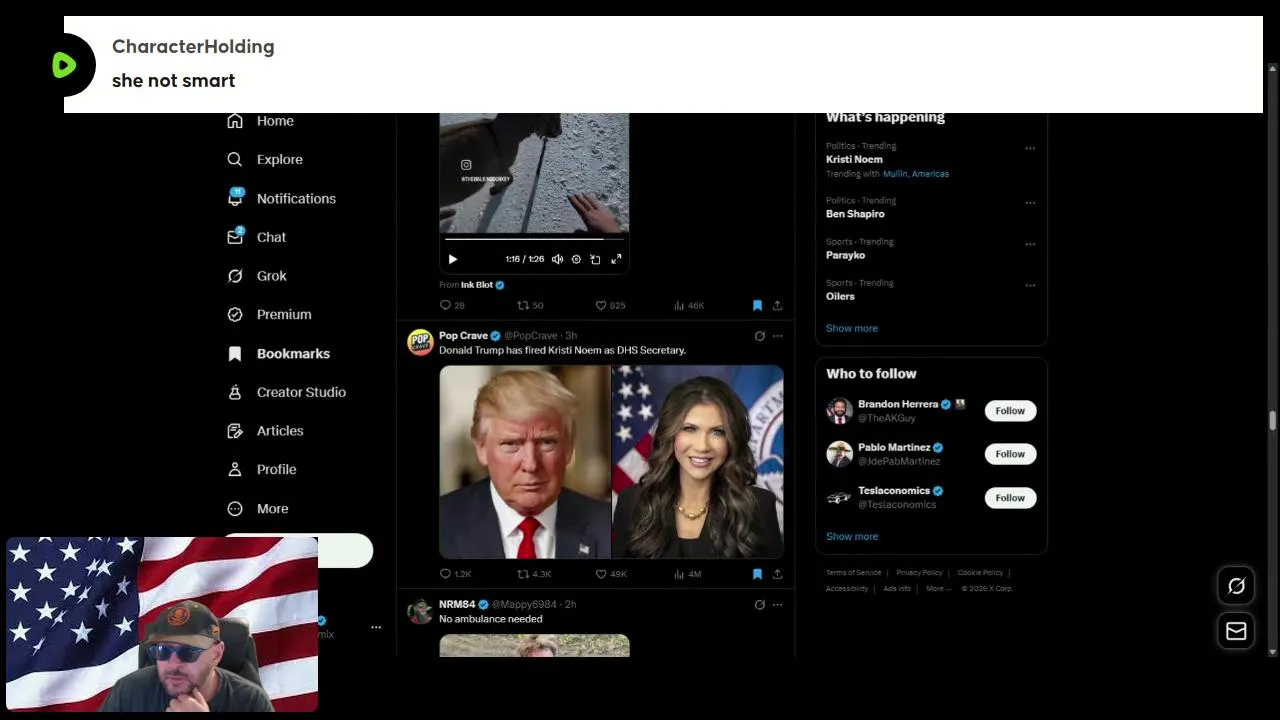Open the Privacy Policy footer link
Viewport: 1280px width, 720px height.
pos(919,573)
